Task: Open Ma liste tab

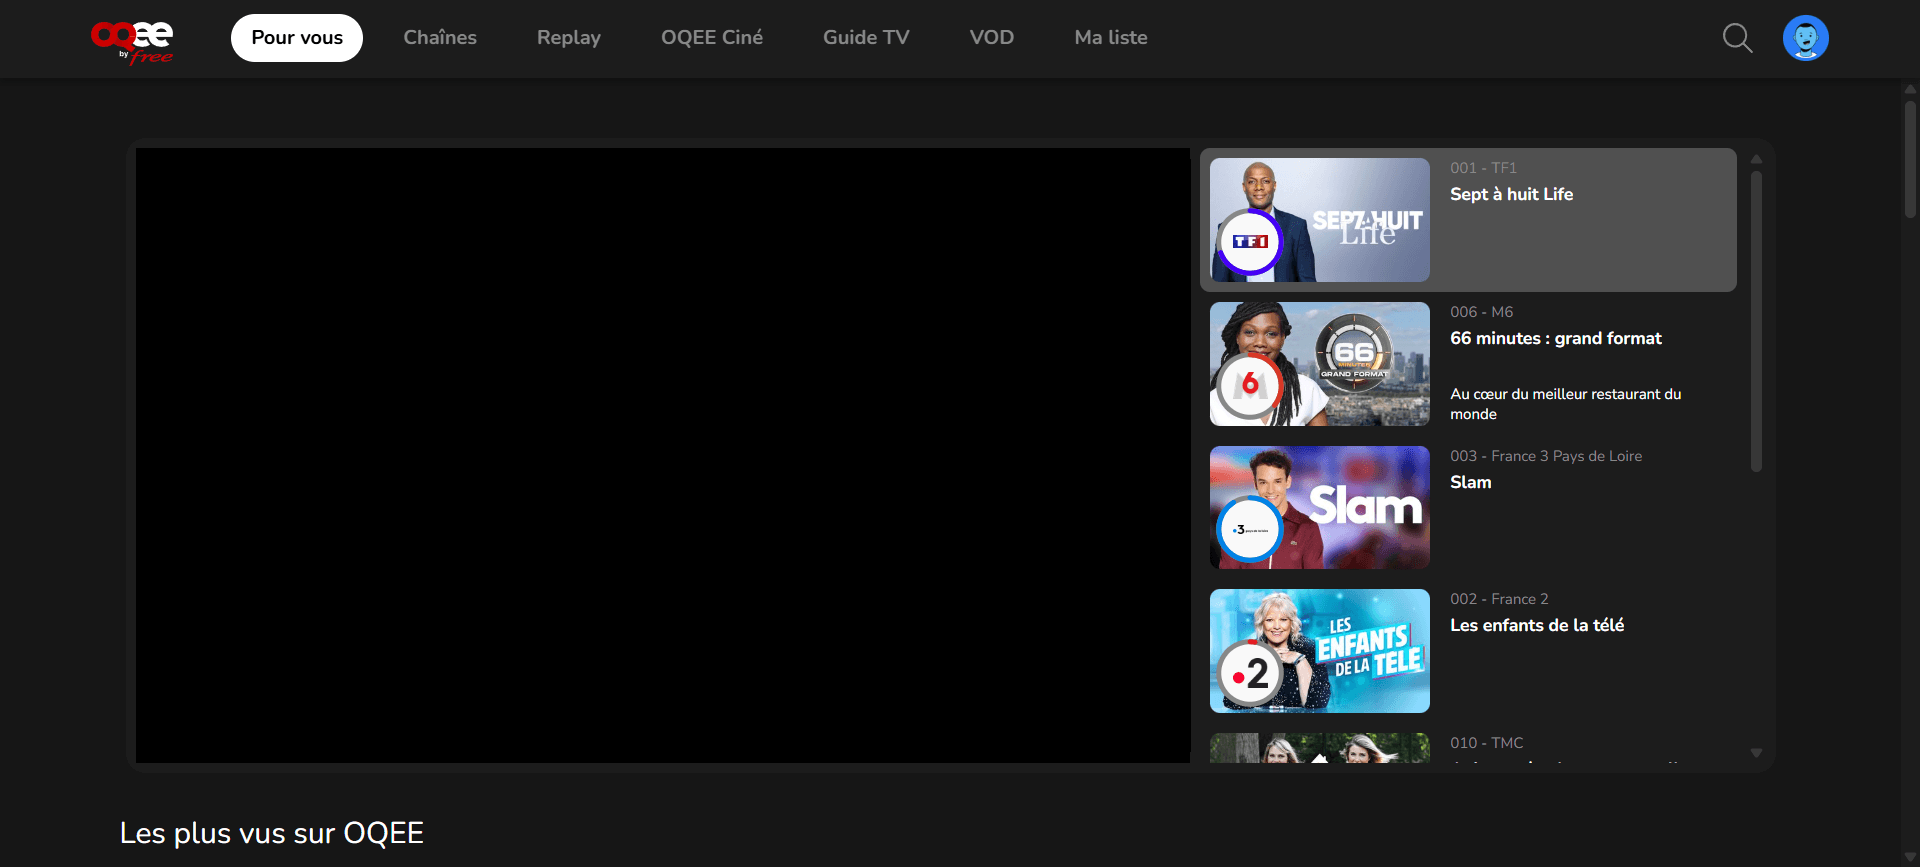Action: [x=1111, y=38]
